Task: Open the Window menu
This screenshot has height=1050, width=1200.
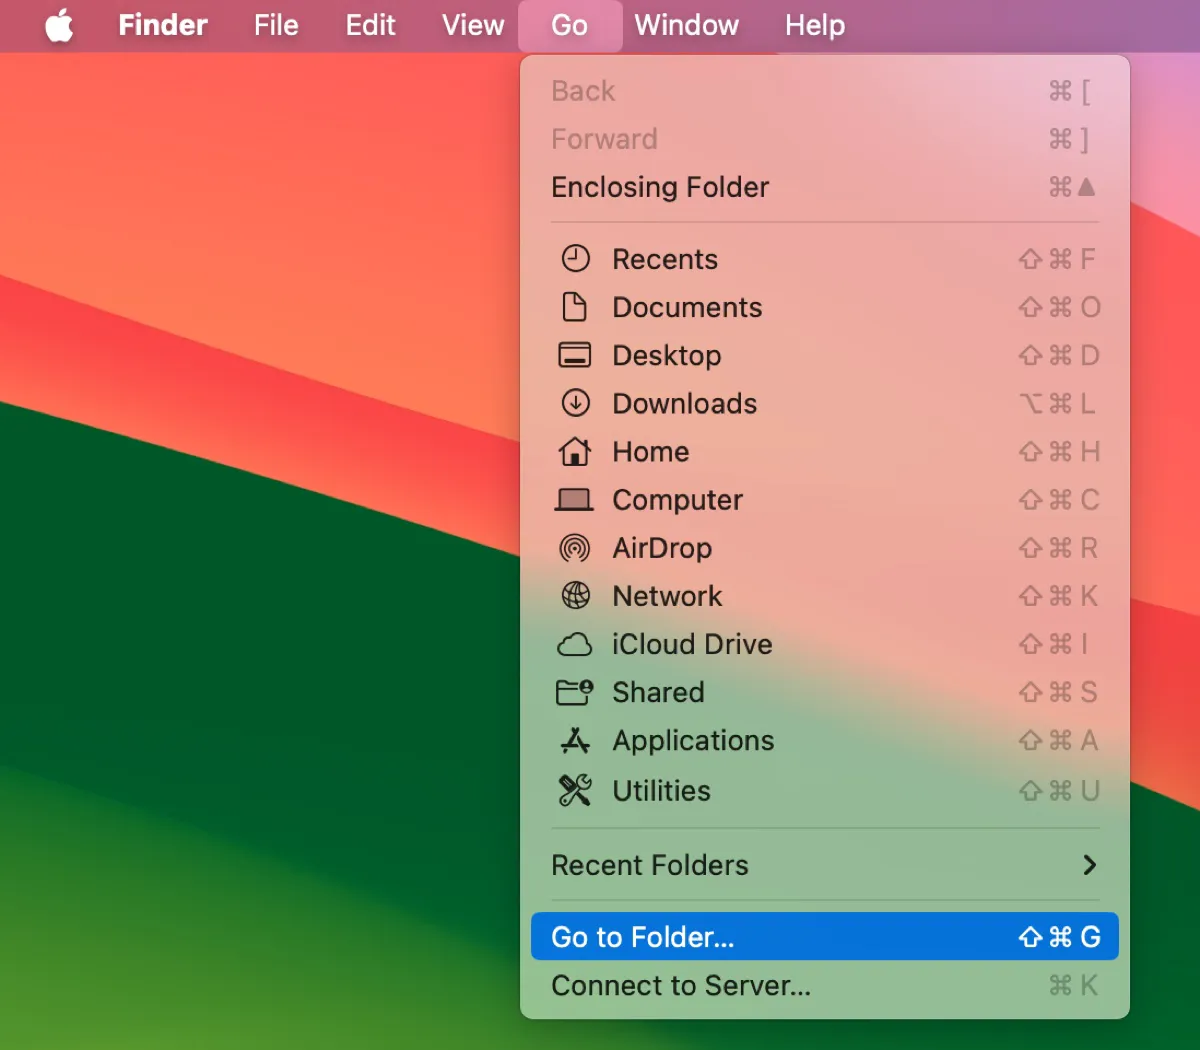Action: (x=687, y=25)
